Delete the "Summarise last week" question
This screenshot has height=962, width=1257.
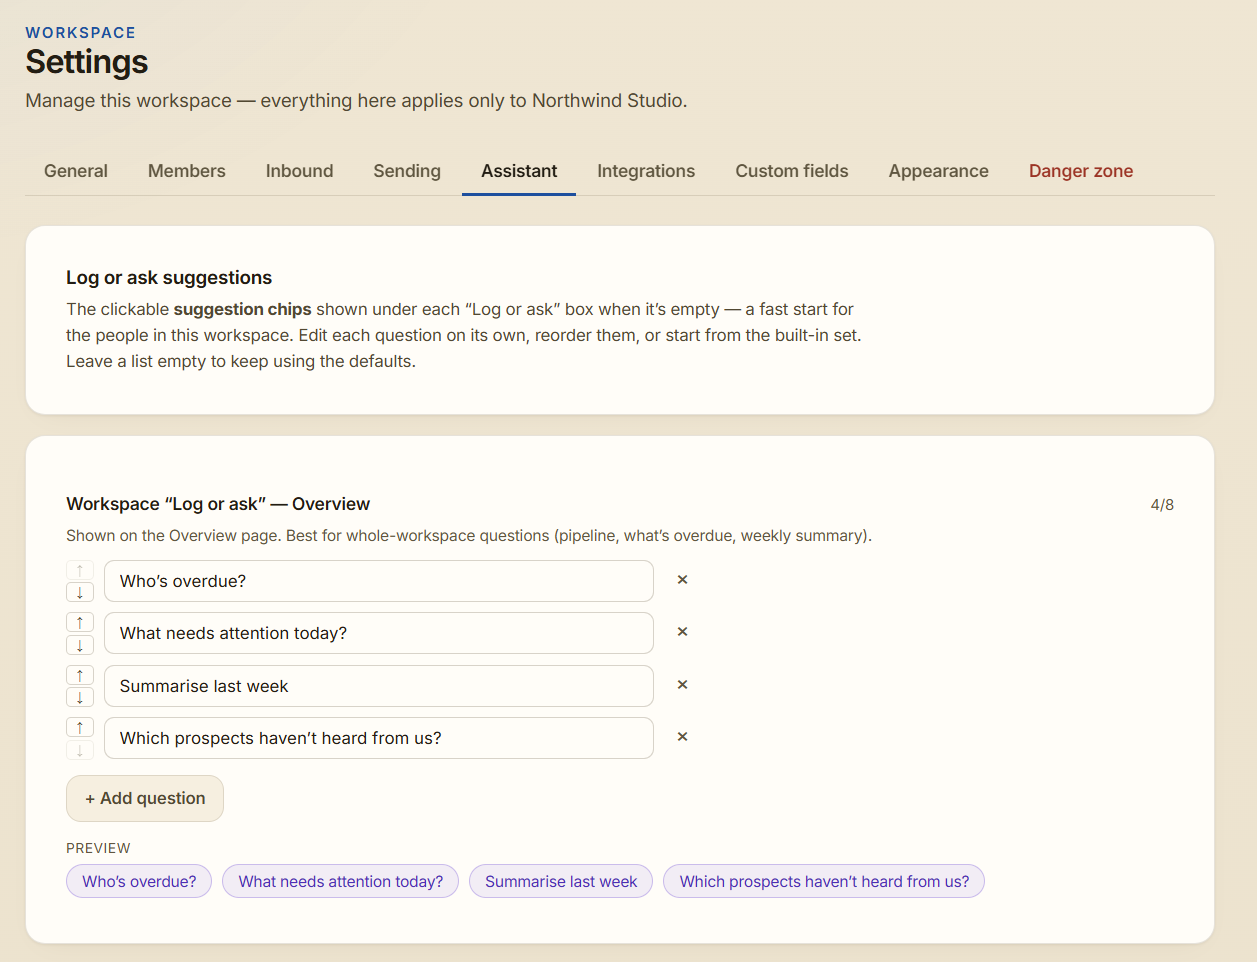coord(682,685)
